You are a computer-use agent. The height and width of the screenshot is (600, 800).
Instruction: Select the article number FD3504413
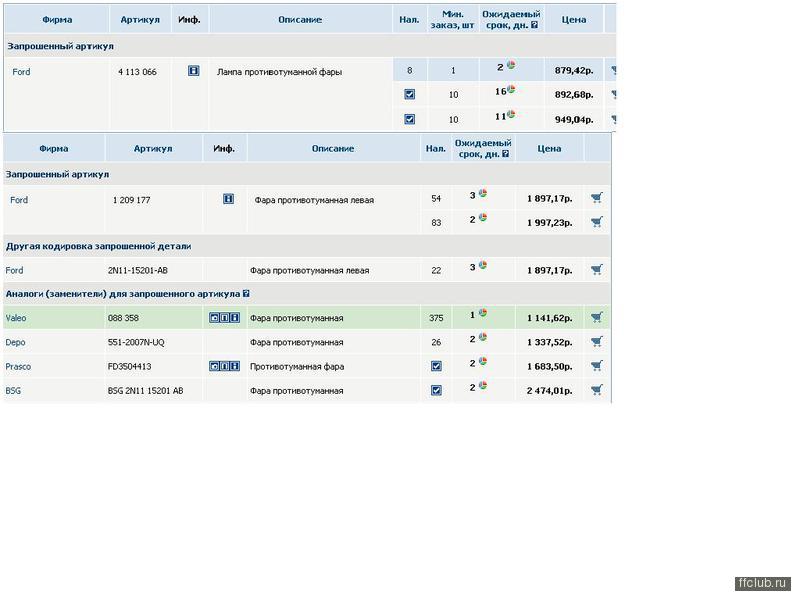130,366
